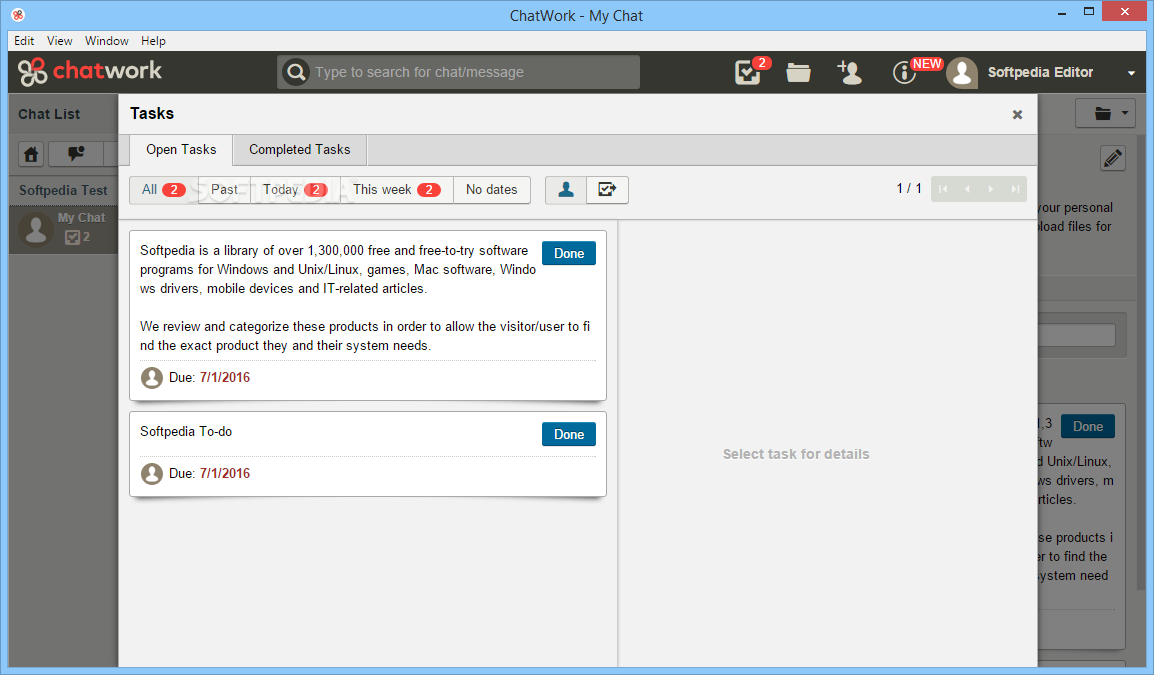Open the Window menu
1154x675 pixels.
(x=107, y=41)
